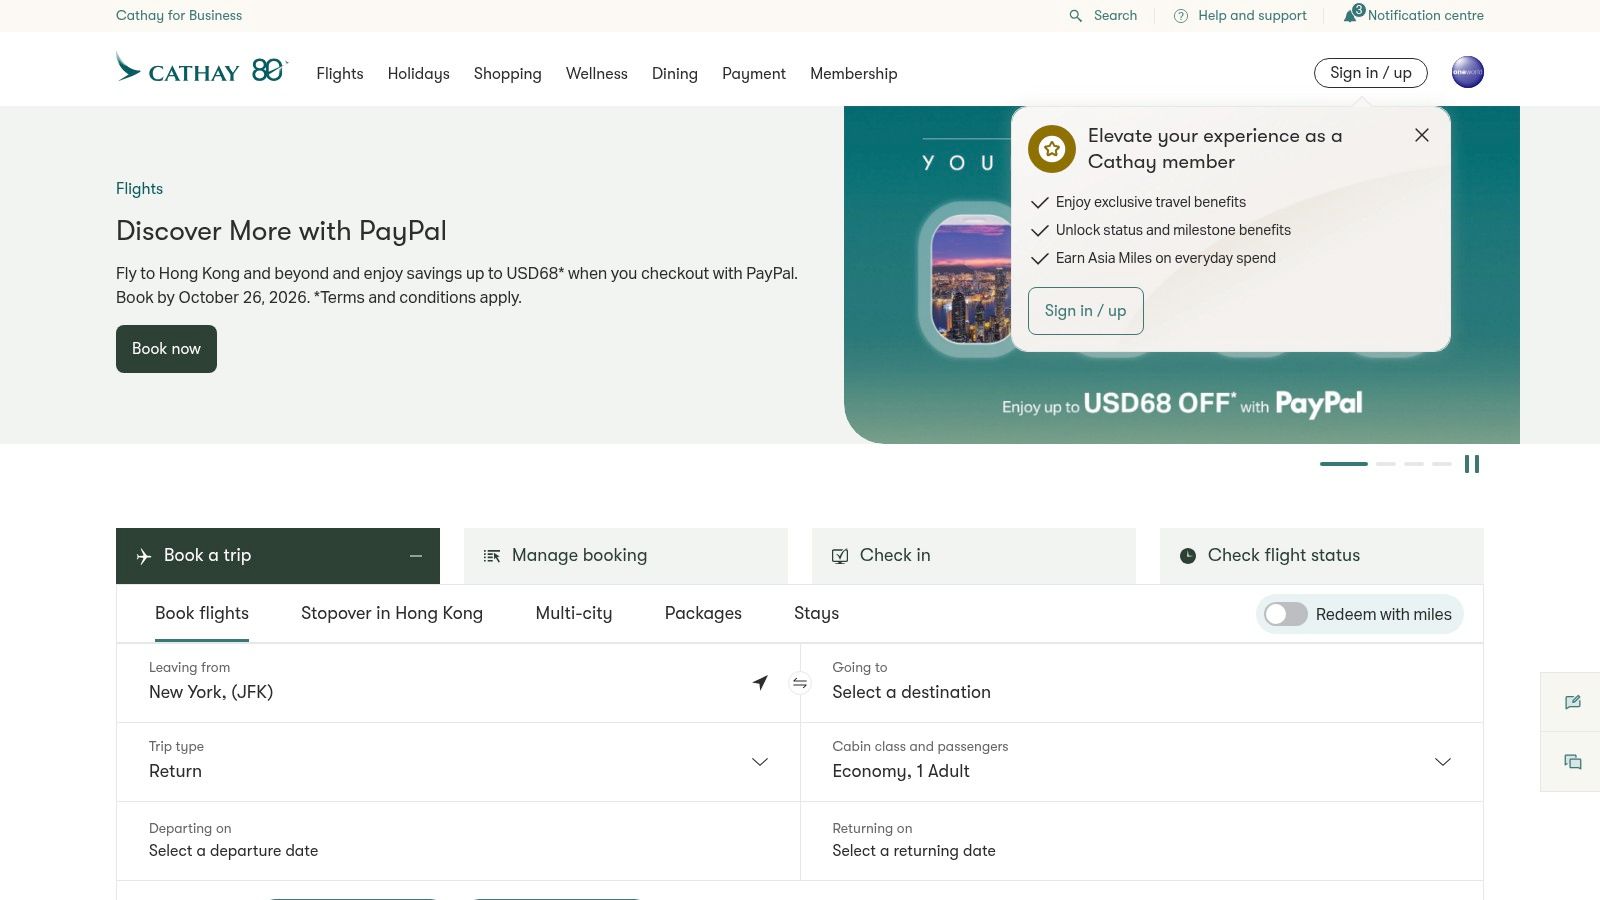
Task: Jump to second carousel slide indicator
Action: click(1386, 464)
